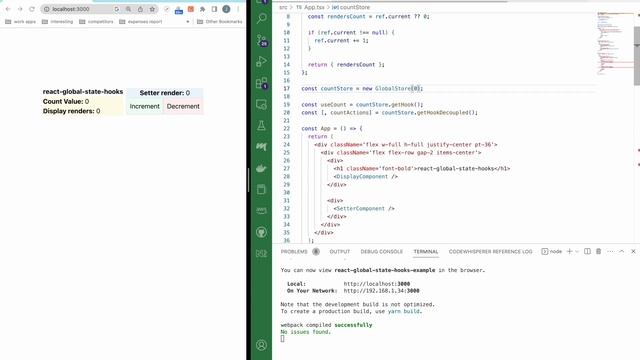Open Source Control view with pending changes badge
Image resolution: width=640 pixels, height=360 pixels.
pyautogui.click(x=262, y=40)
